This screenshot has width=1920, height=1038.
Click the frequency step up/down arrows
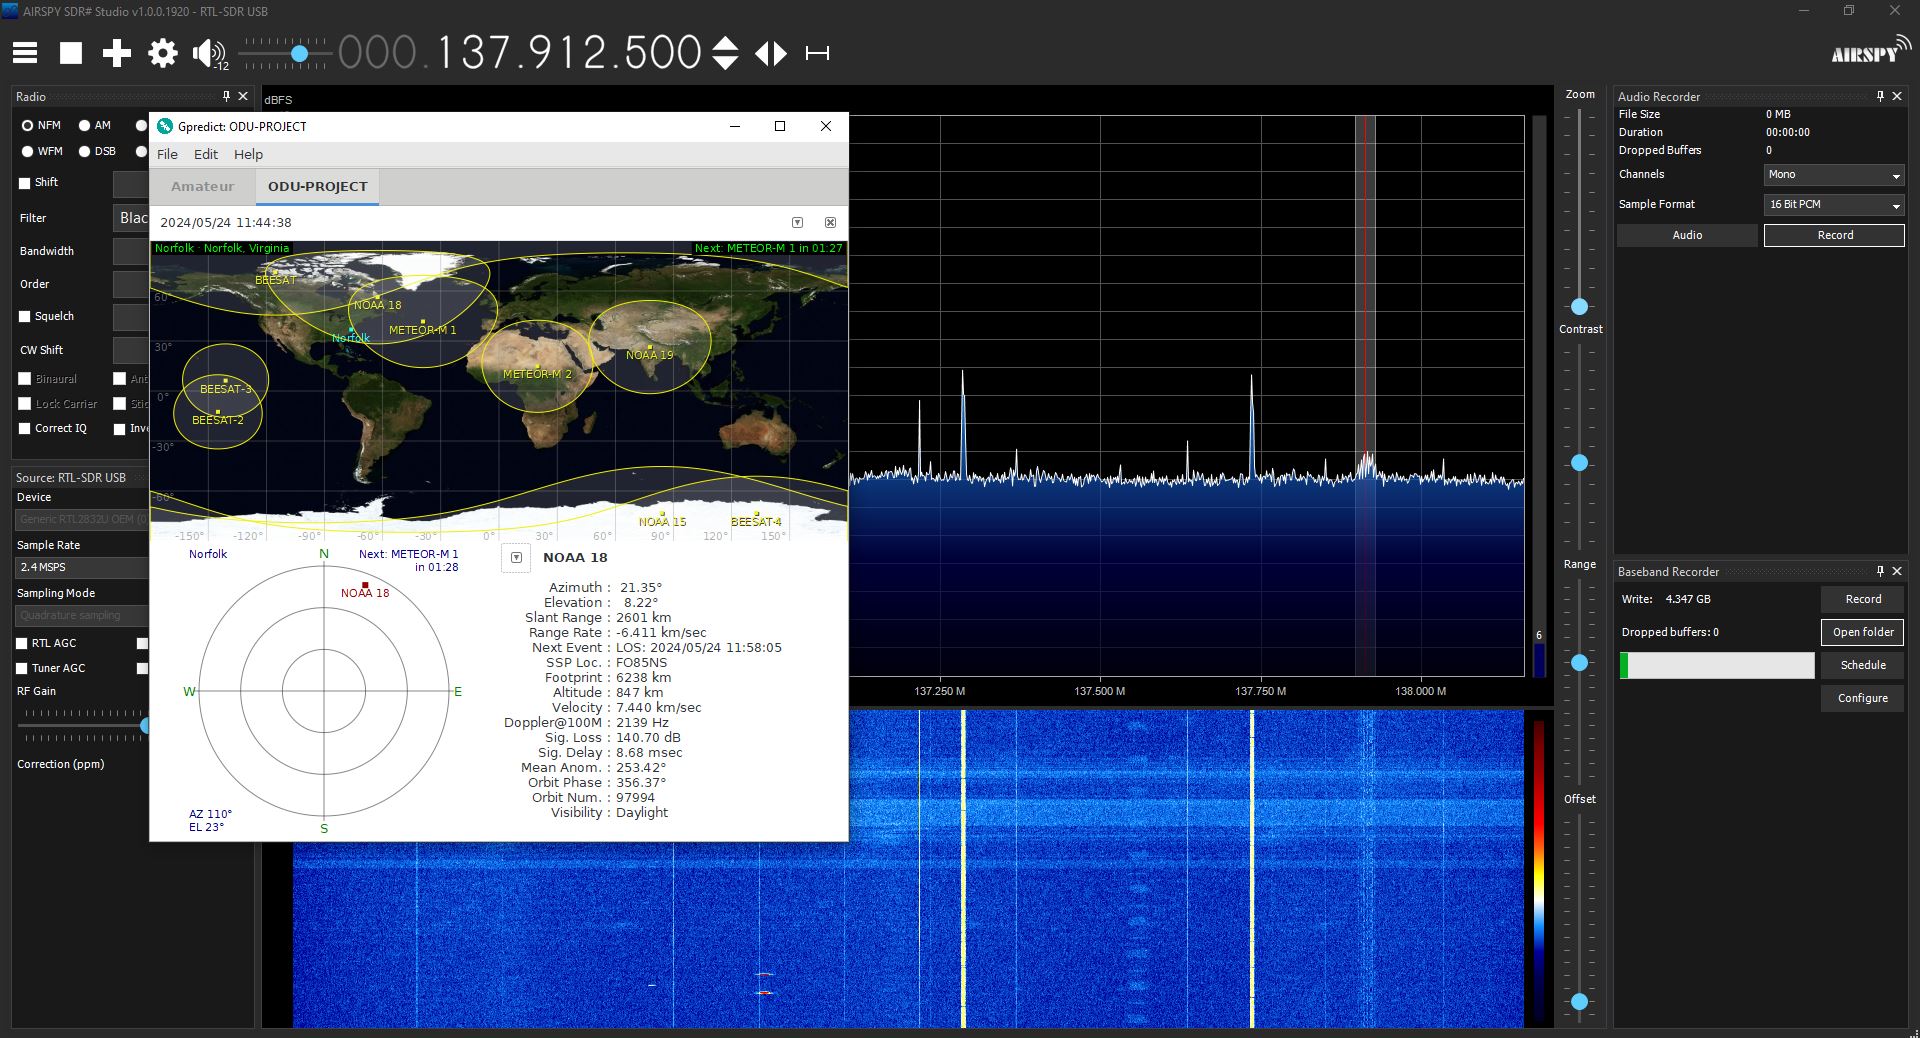(725, 53)
